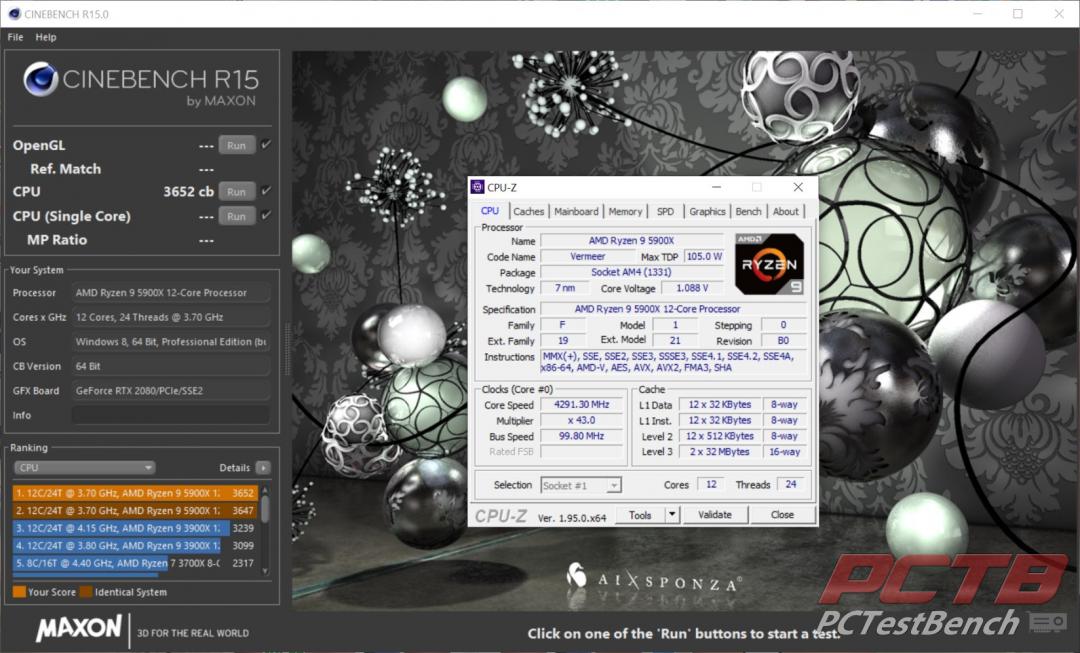
Task: Click the Tools button in CPU-Z
Action: coord(640,515)
